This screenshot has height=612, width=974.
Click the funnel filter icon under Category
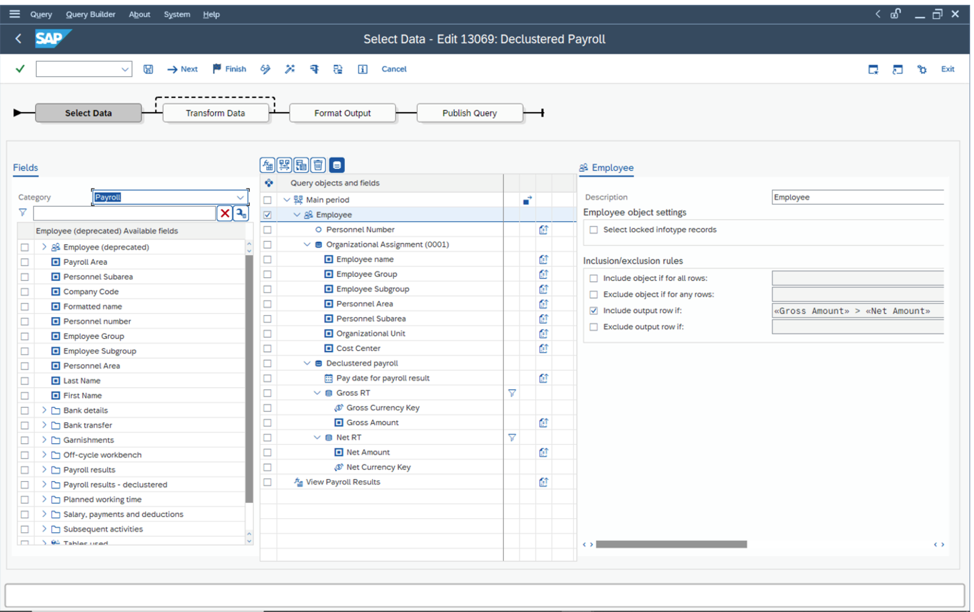tap(22, 213)
